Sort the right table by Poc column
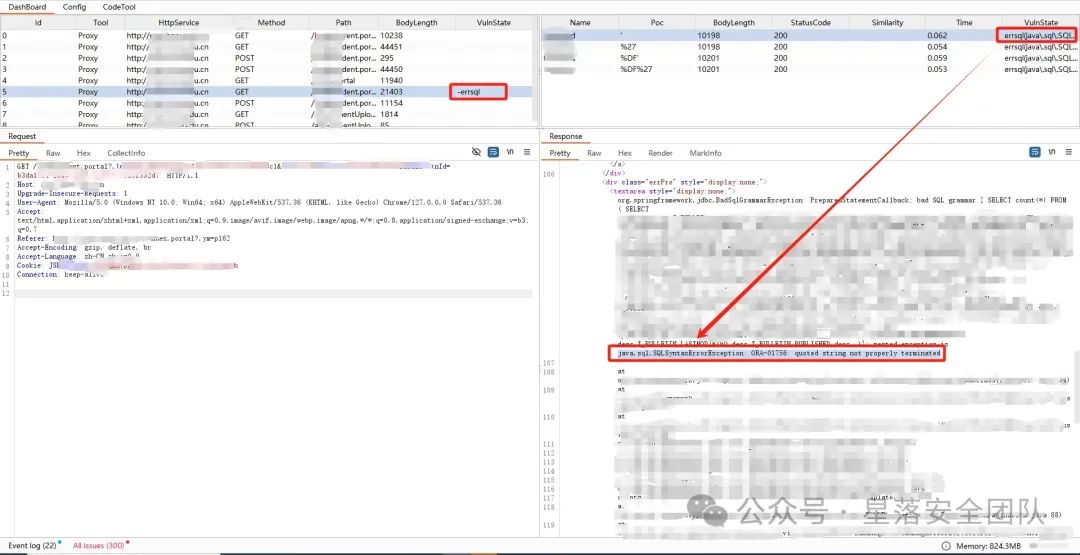This screenshot has width=1080, height=555. [656, 23]
